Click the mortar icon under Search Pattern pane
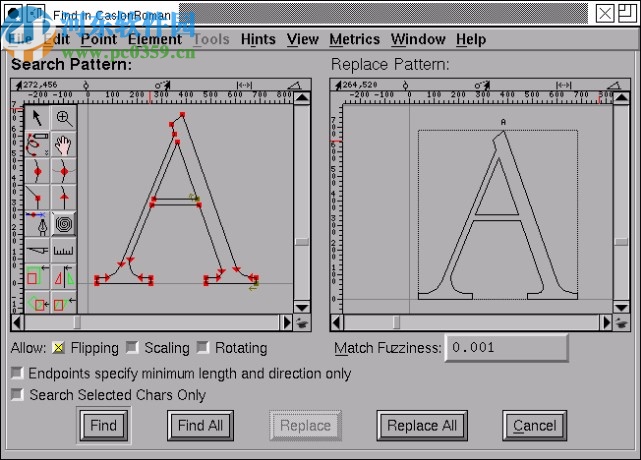Image resolution: width=641 pixels, height=460 pixels. click(302, 323)
